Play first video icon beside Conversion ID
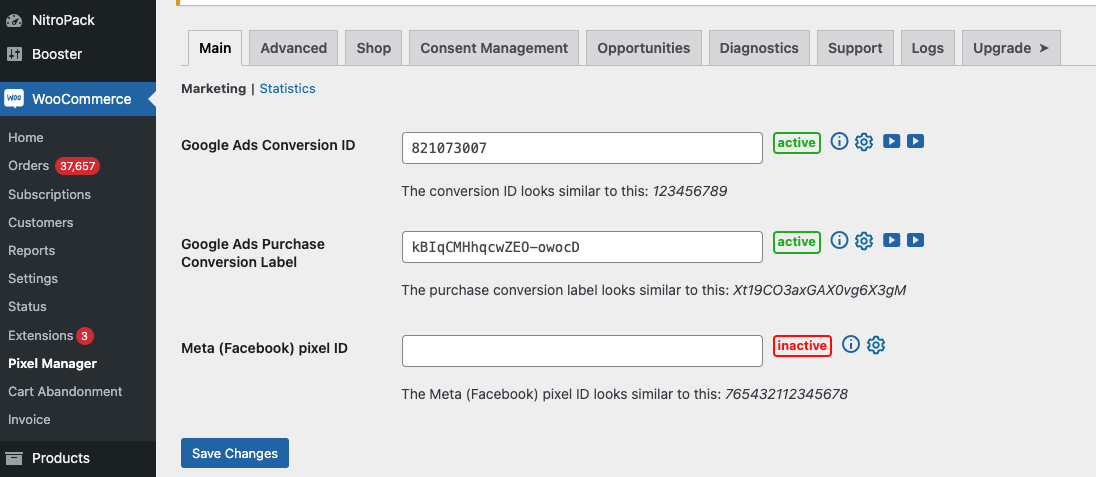Image resolution: width=1096 pixels, height=477 pixels. tap(890, 141)
